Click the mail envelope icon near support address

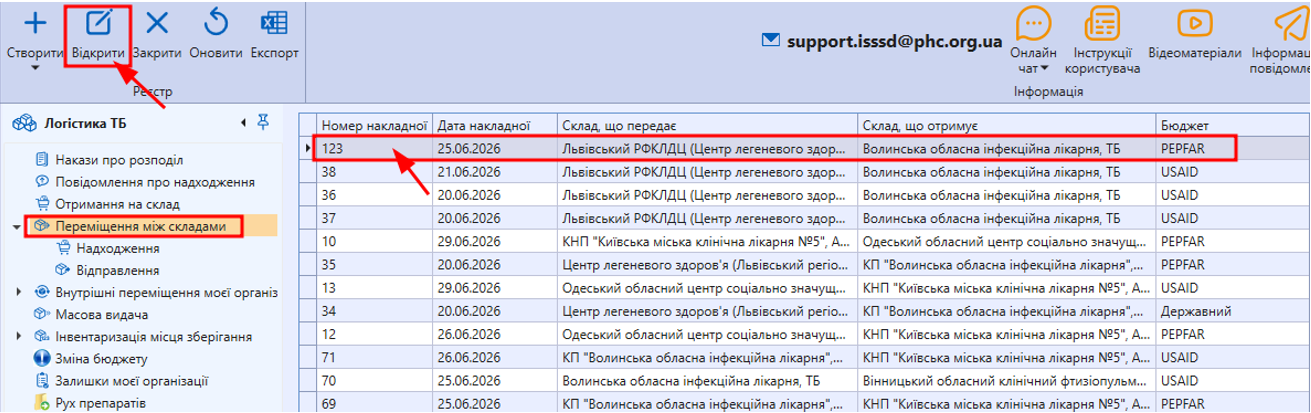770,40
